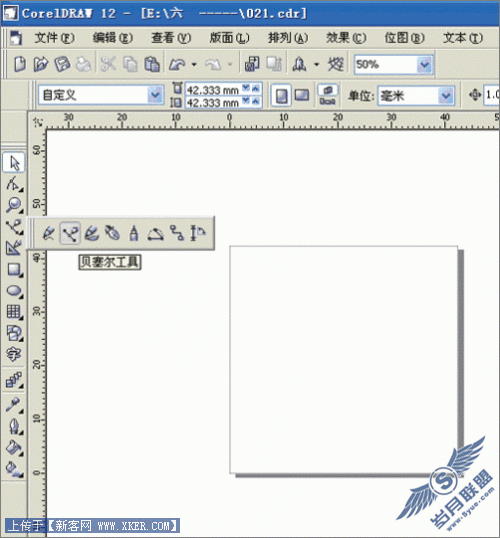Select the Zoom magnifier tool
Screen dimensions: 500x538
[x=14, y=205]
